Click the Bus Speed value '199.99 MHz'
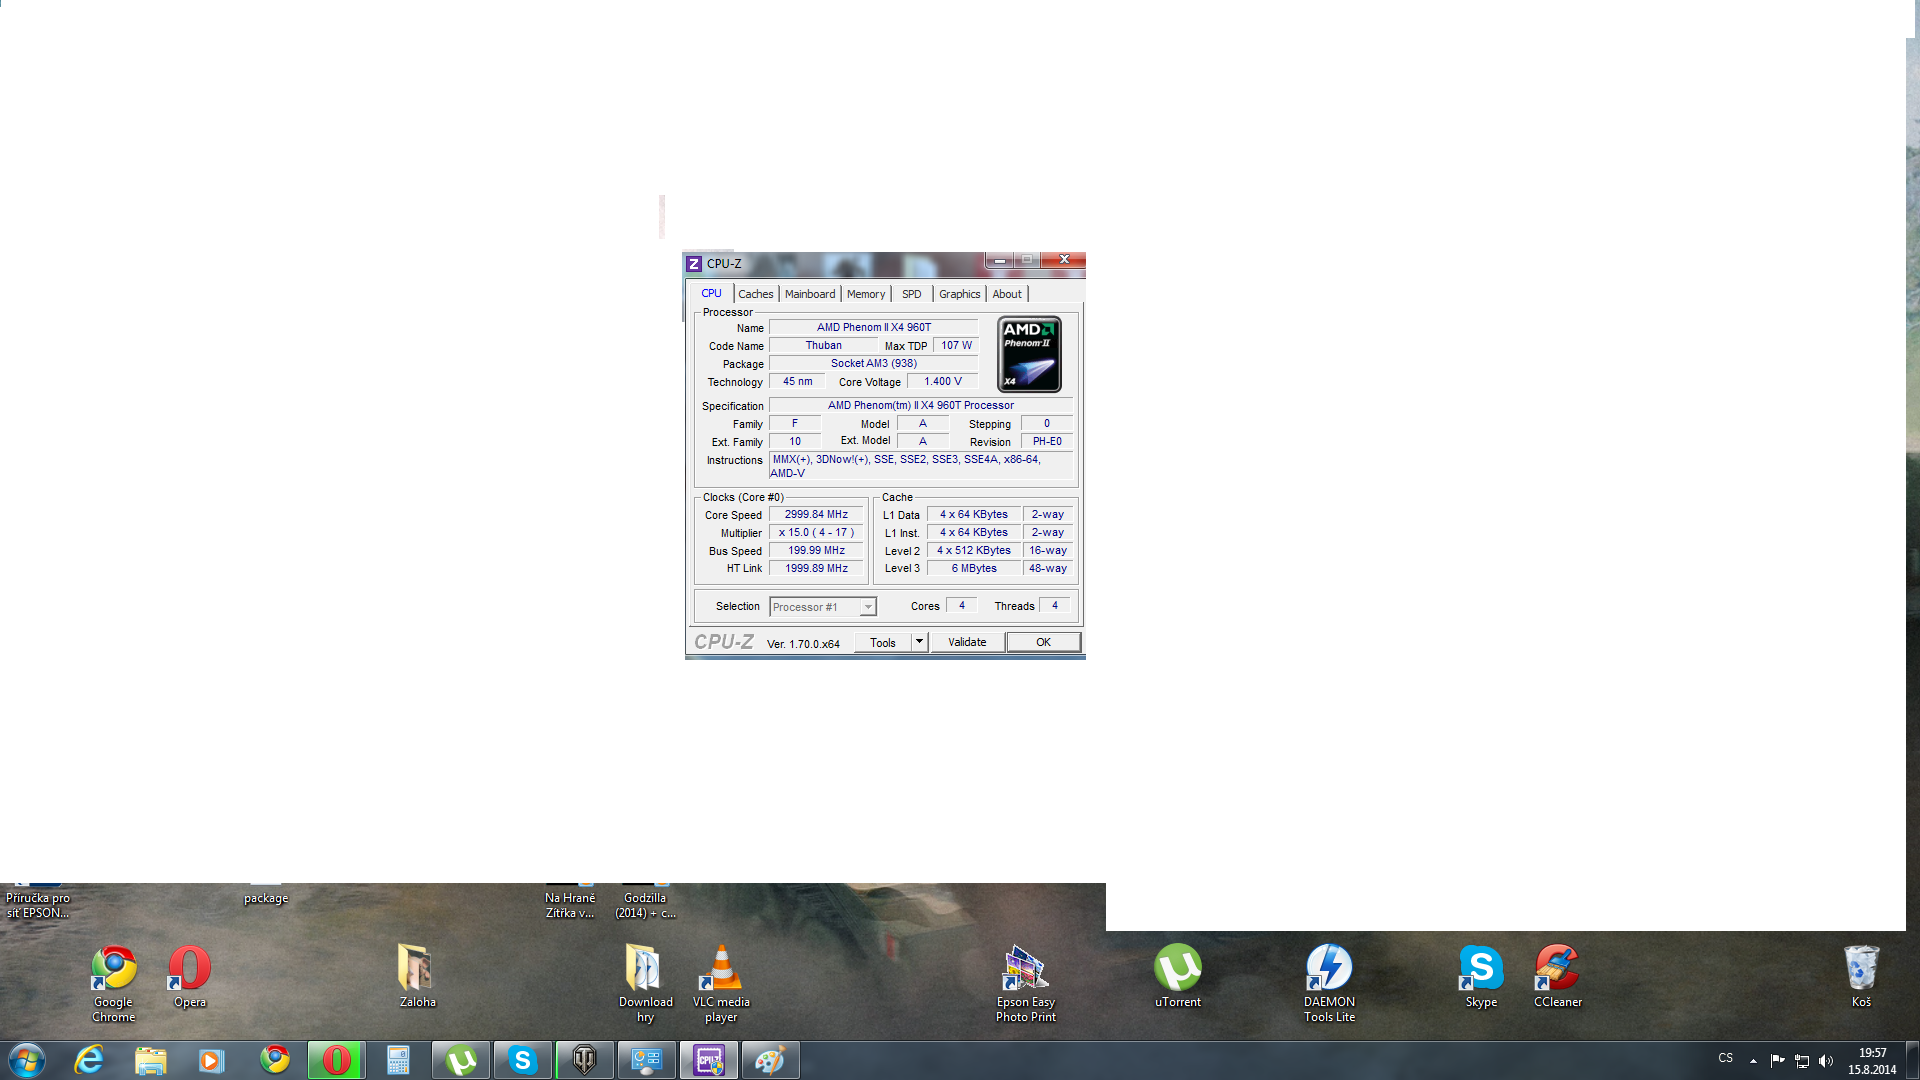 click(x=816, y=551)
